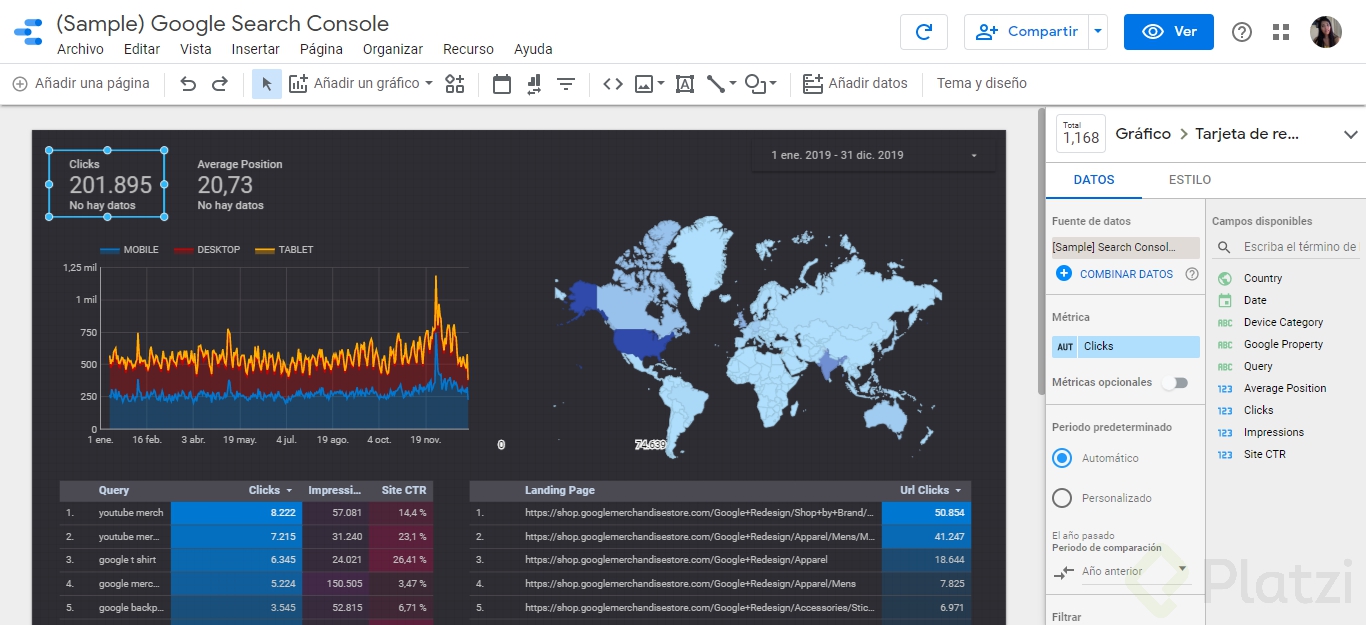
Task: Click the Ver button
Action: tap(1168, 31)
